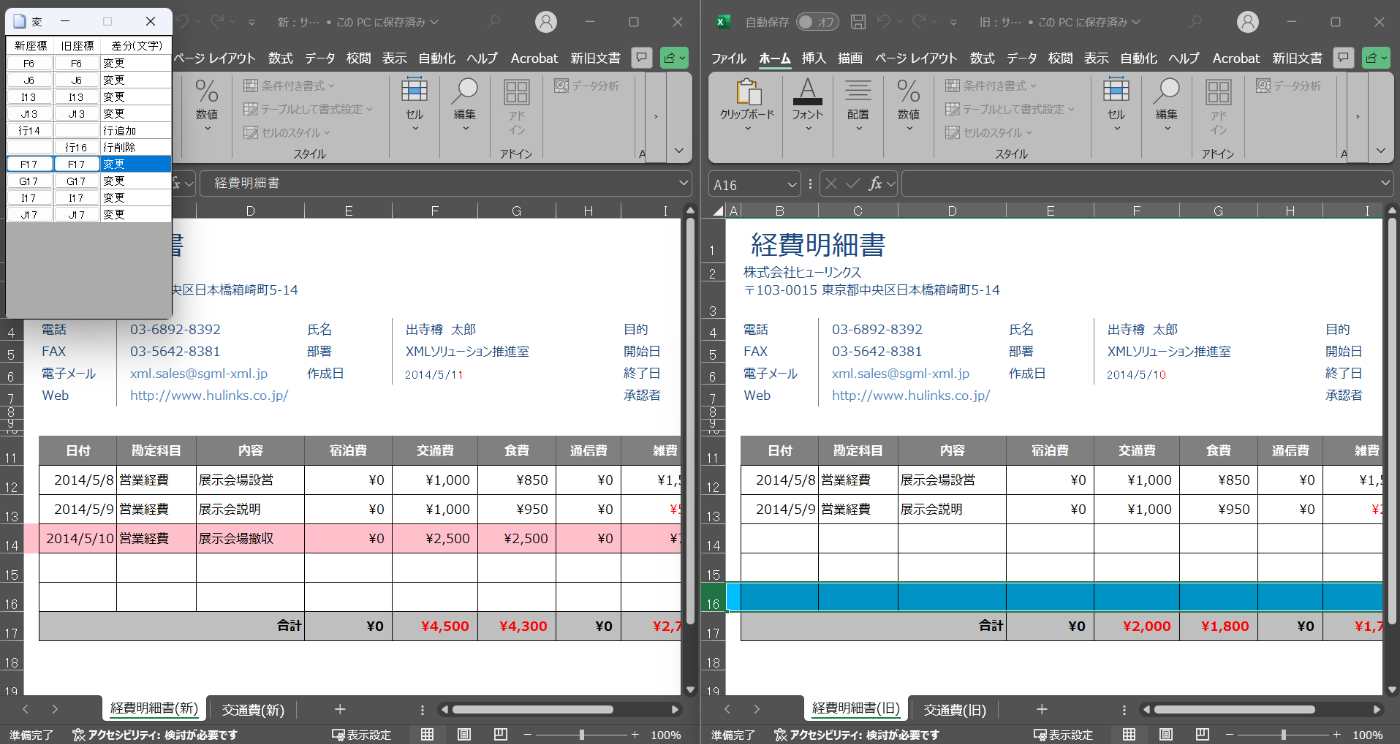Expand the formula bar in right window
The width and height of the screenshot is (1400, 744).
click(1385, 184)
